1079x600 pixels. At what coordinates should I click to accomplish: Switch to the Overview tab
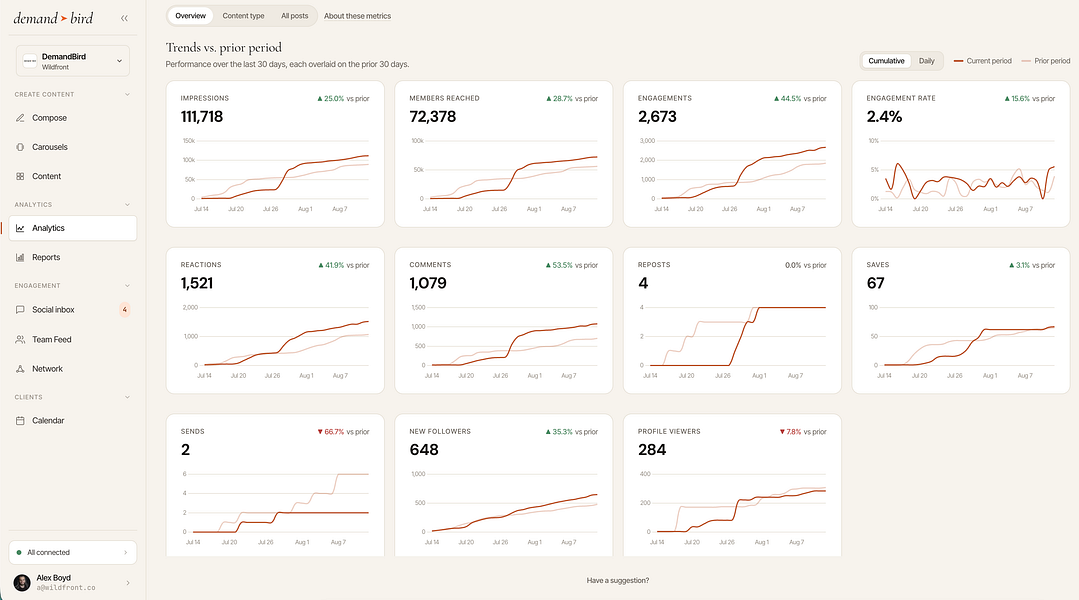(x=191, y=16)
